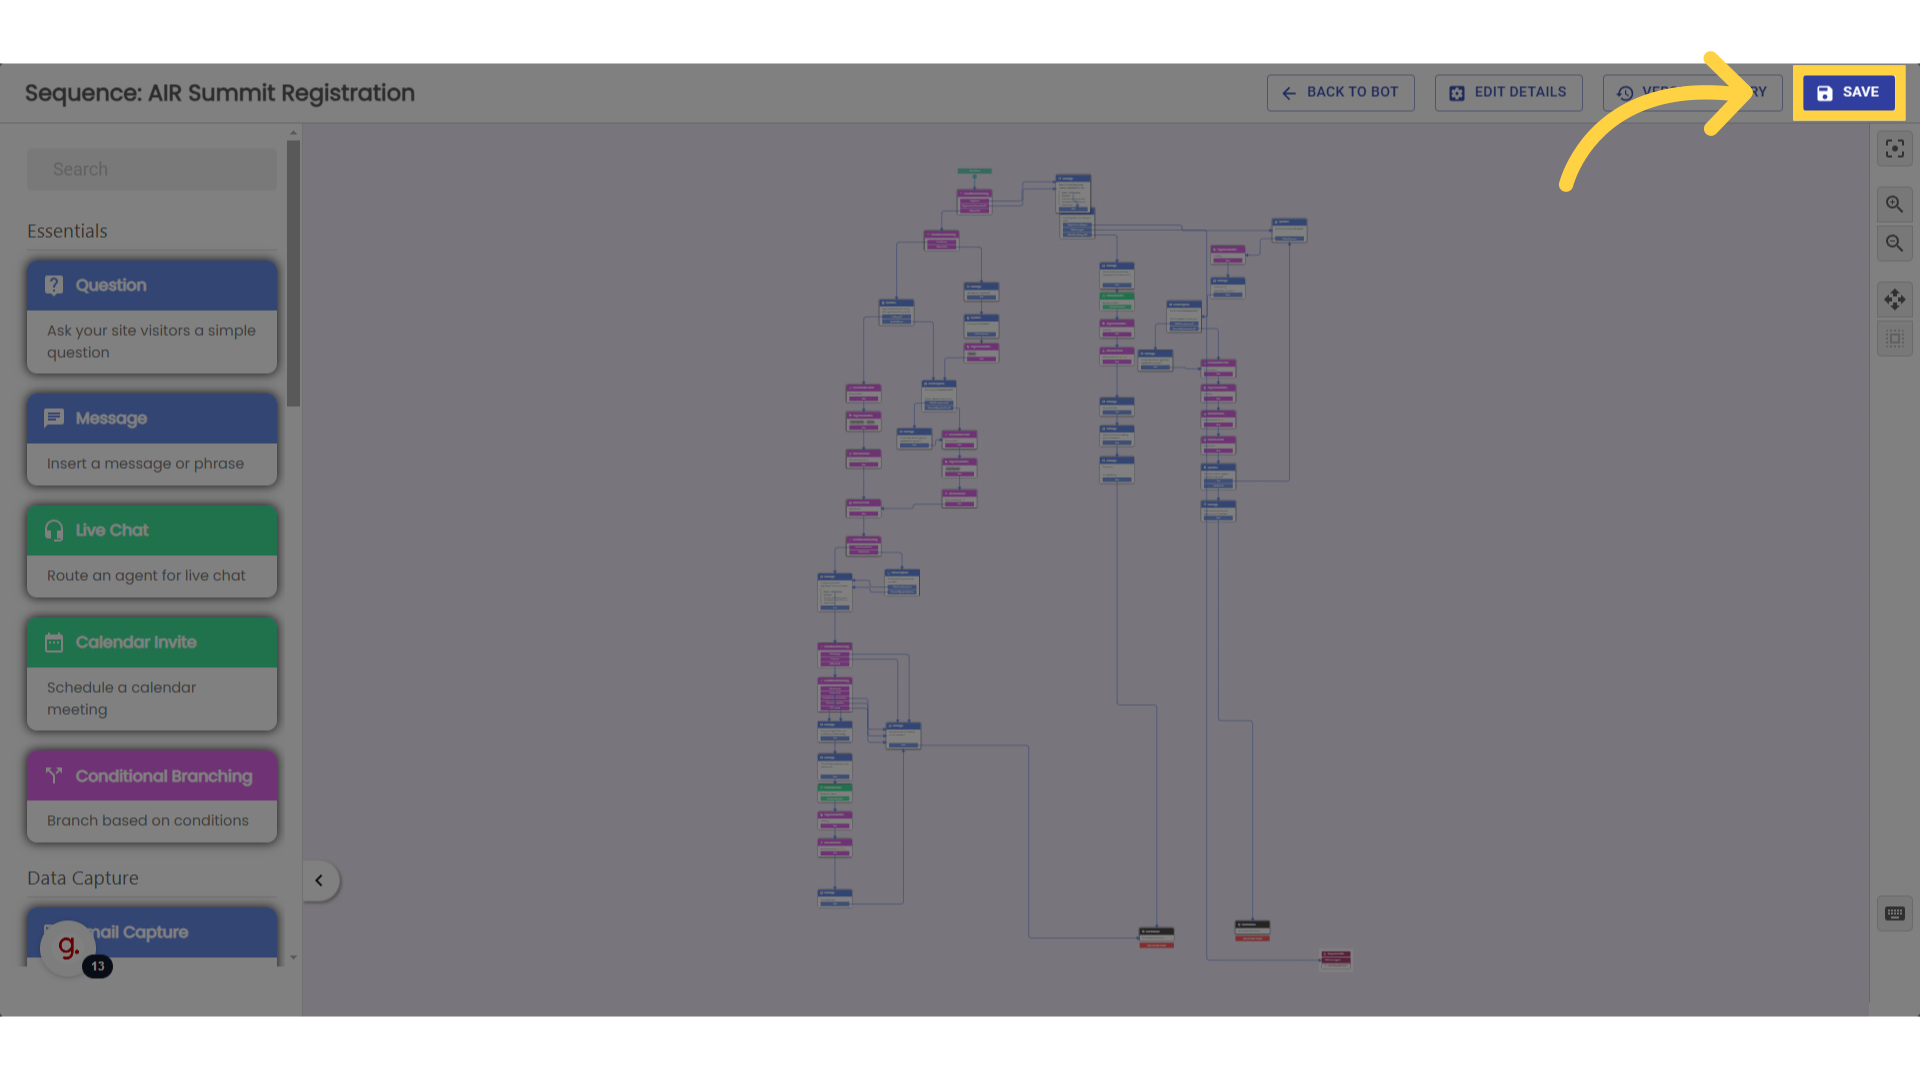Collapse the left sidebar panel
1920x1080 pixels.
[318, 880]
